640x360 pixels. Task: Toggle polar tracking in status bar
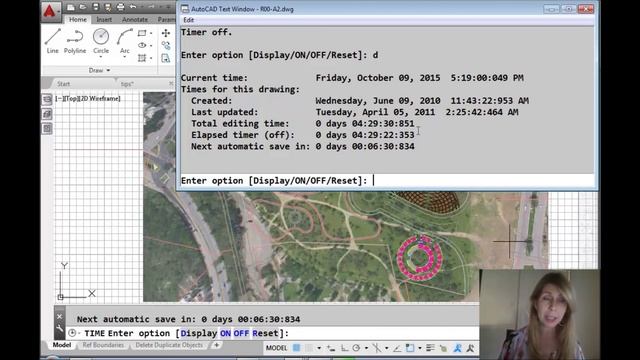(x=356, y=348)
